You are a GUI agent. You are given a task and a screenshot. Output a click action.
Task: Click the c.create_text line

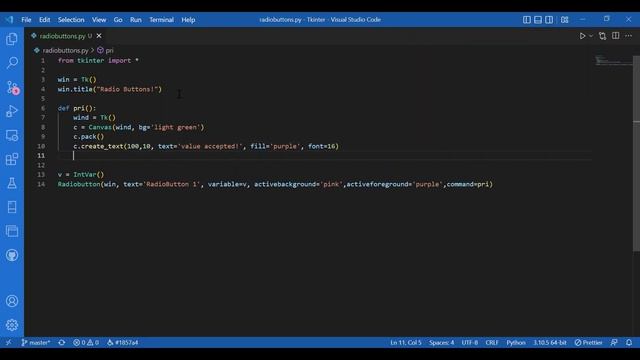(x=206, y=146)
